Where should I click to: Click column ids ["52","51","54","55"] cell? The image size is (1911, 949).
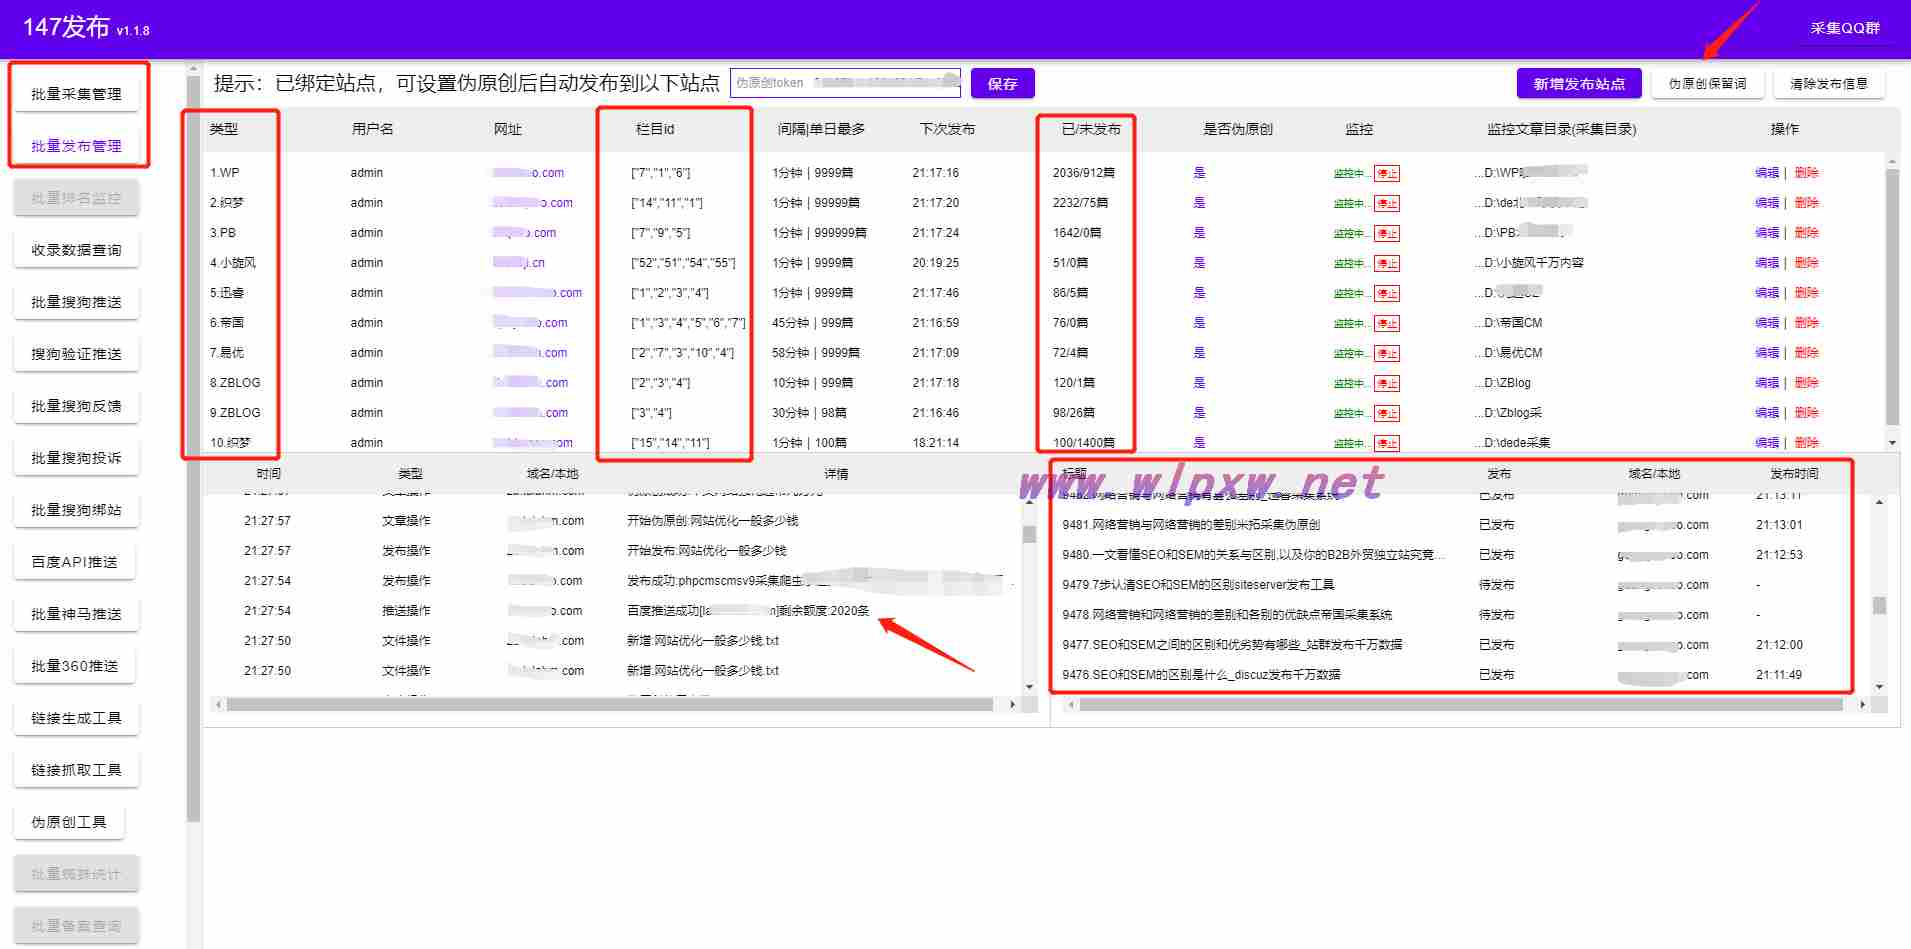click(683, 263)
